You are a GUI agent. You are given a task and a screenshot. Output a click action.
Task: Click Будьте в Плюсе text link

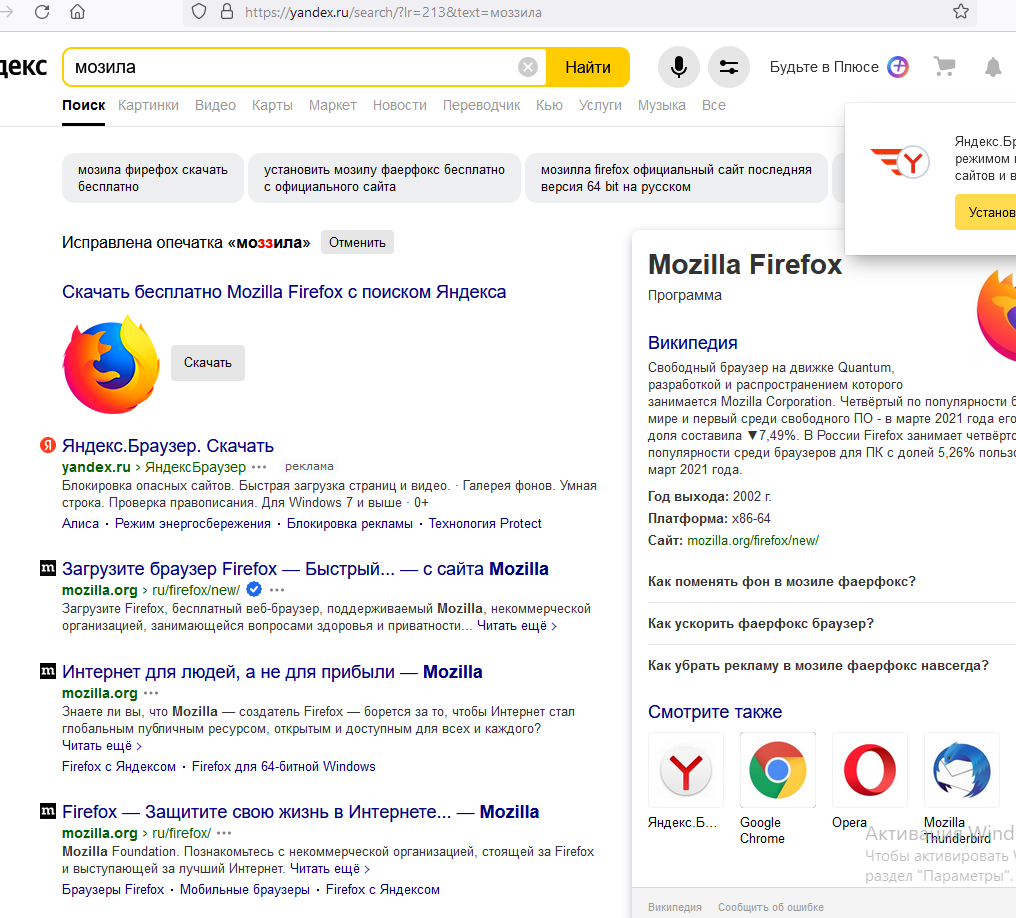(824, 67)
